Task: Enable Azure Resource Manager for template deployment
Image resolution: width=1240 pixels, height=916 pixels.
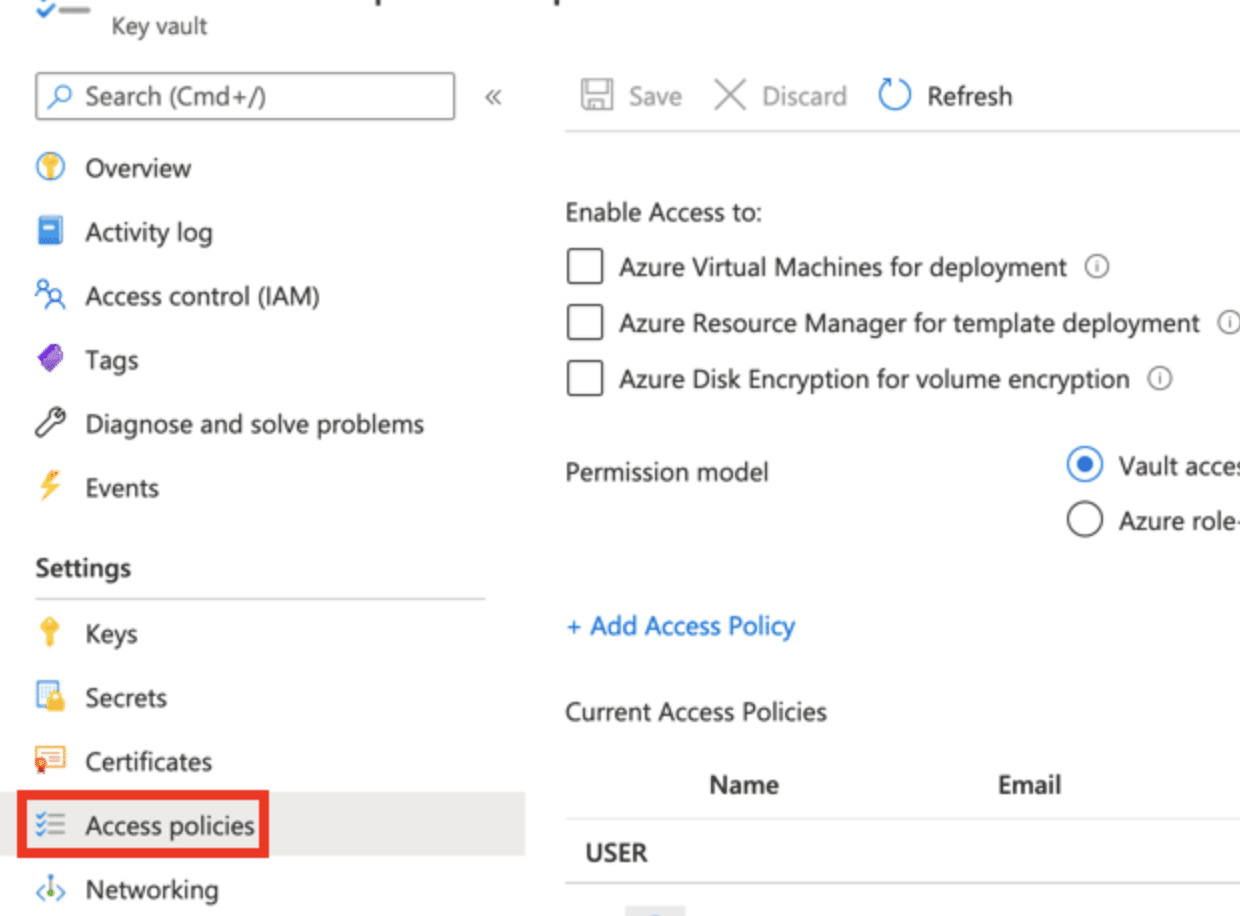Action: [x=584, y=322]
